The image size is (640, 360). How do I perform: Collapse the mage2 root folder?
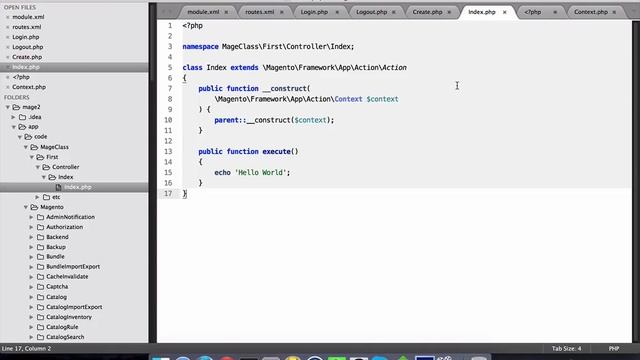(x=8, y=107)
